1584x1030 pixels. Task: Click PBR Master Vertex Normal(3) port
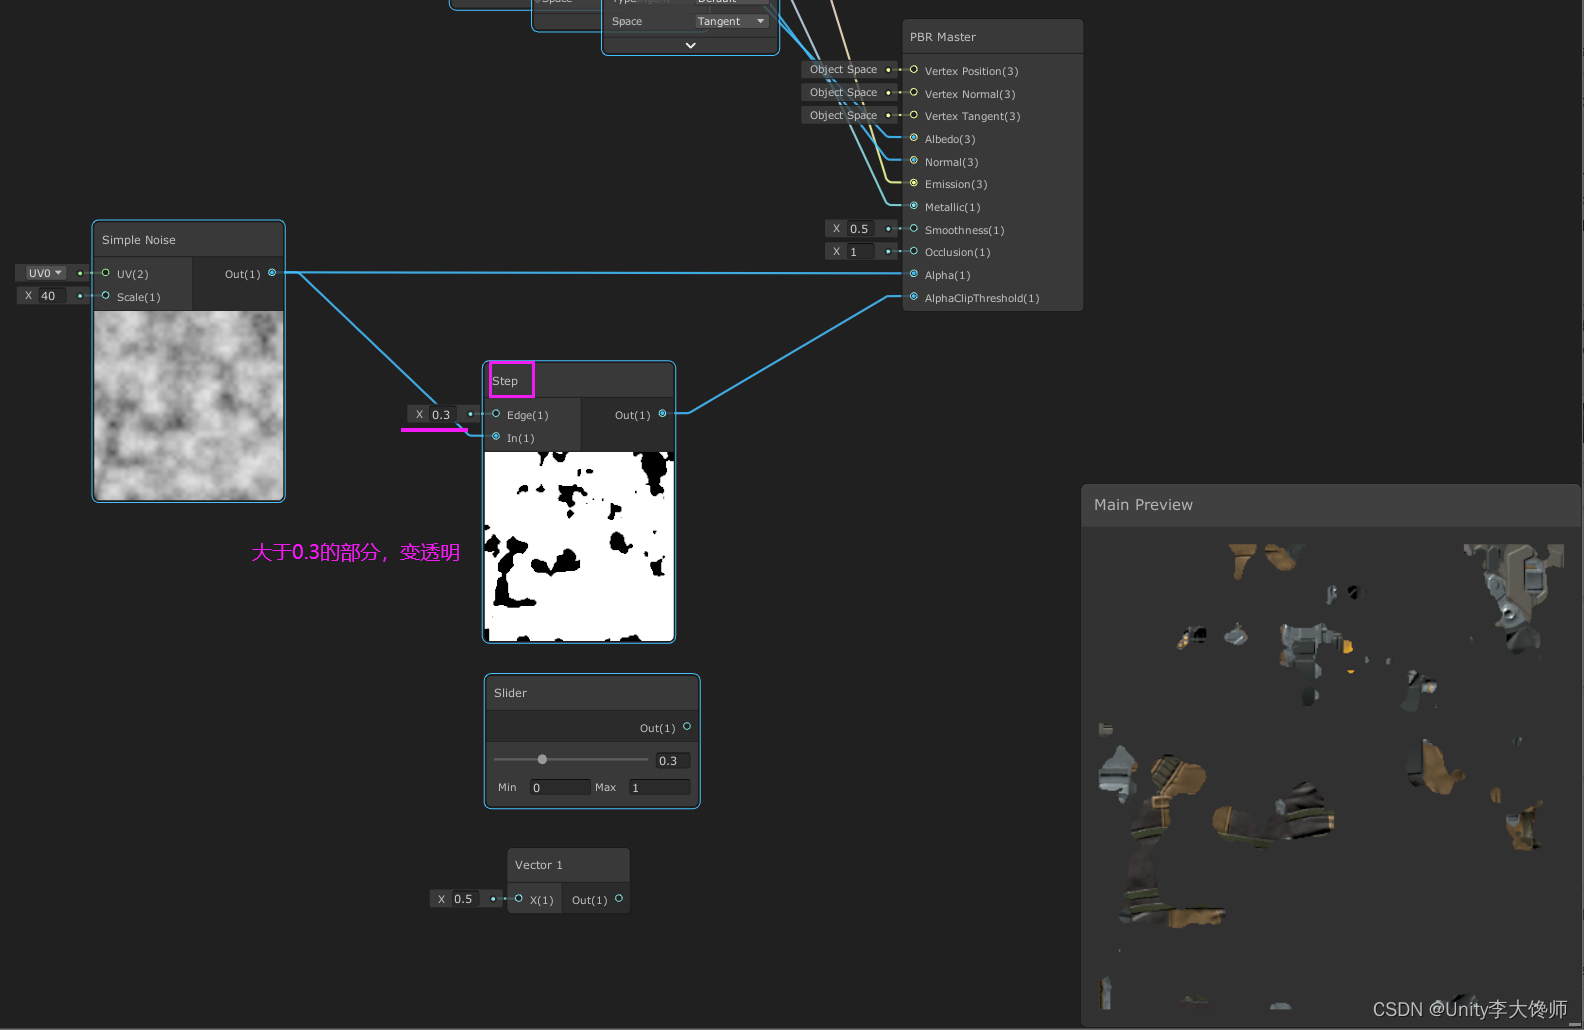[914, 93]
